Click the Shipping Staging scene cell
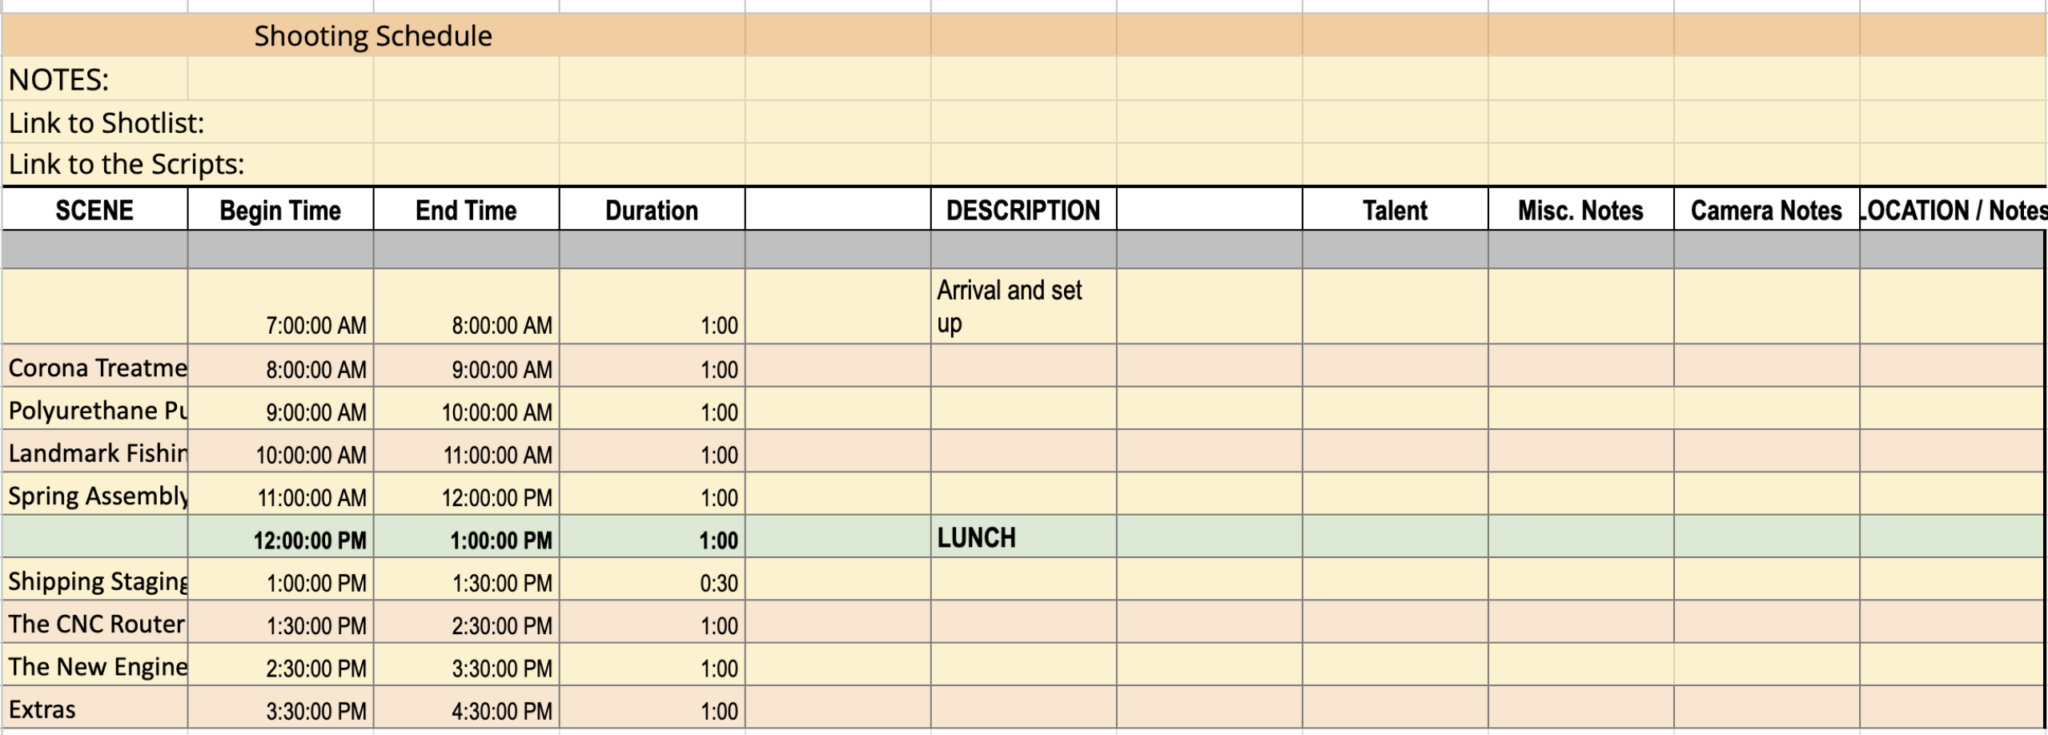 96,581
